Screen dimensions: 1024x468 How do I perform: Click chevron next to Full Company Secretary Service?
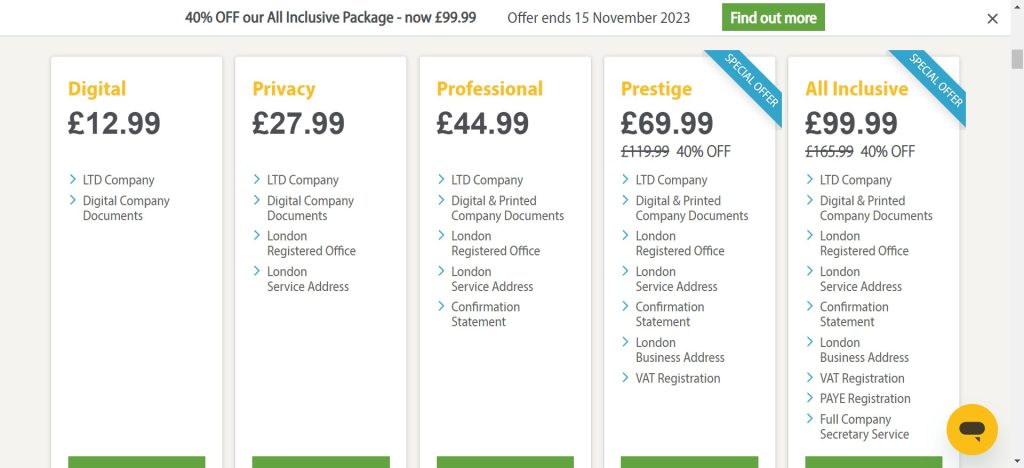click(810, 420)
